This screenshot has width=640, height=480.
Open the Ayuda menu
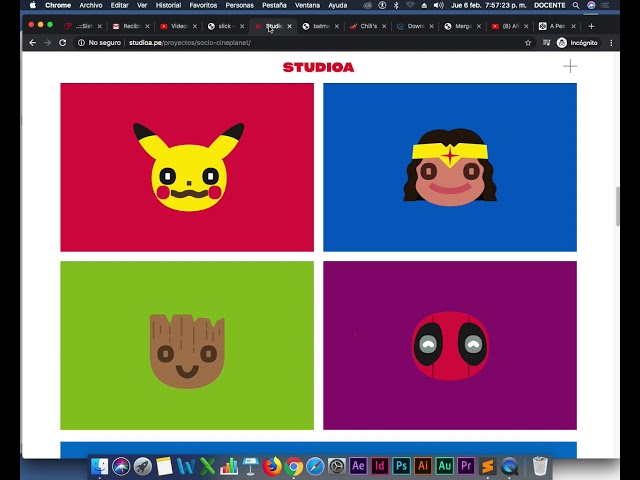[338, 5]
